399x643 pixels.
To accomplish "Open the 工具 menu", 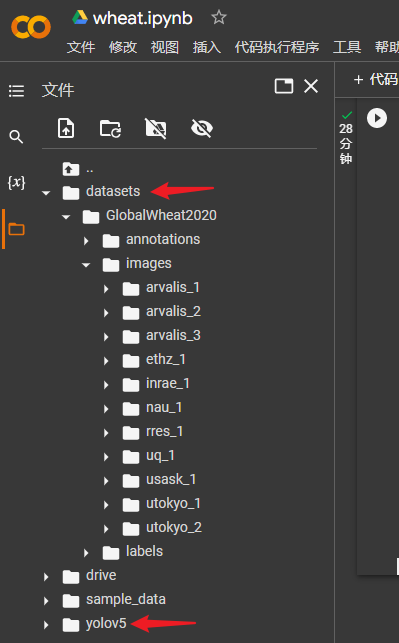I will pyautogui.click(x=347, y=47).
